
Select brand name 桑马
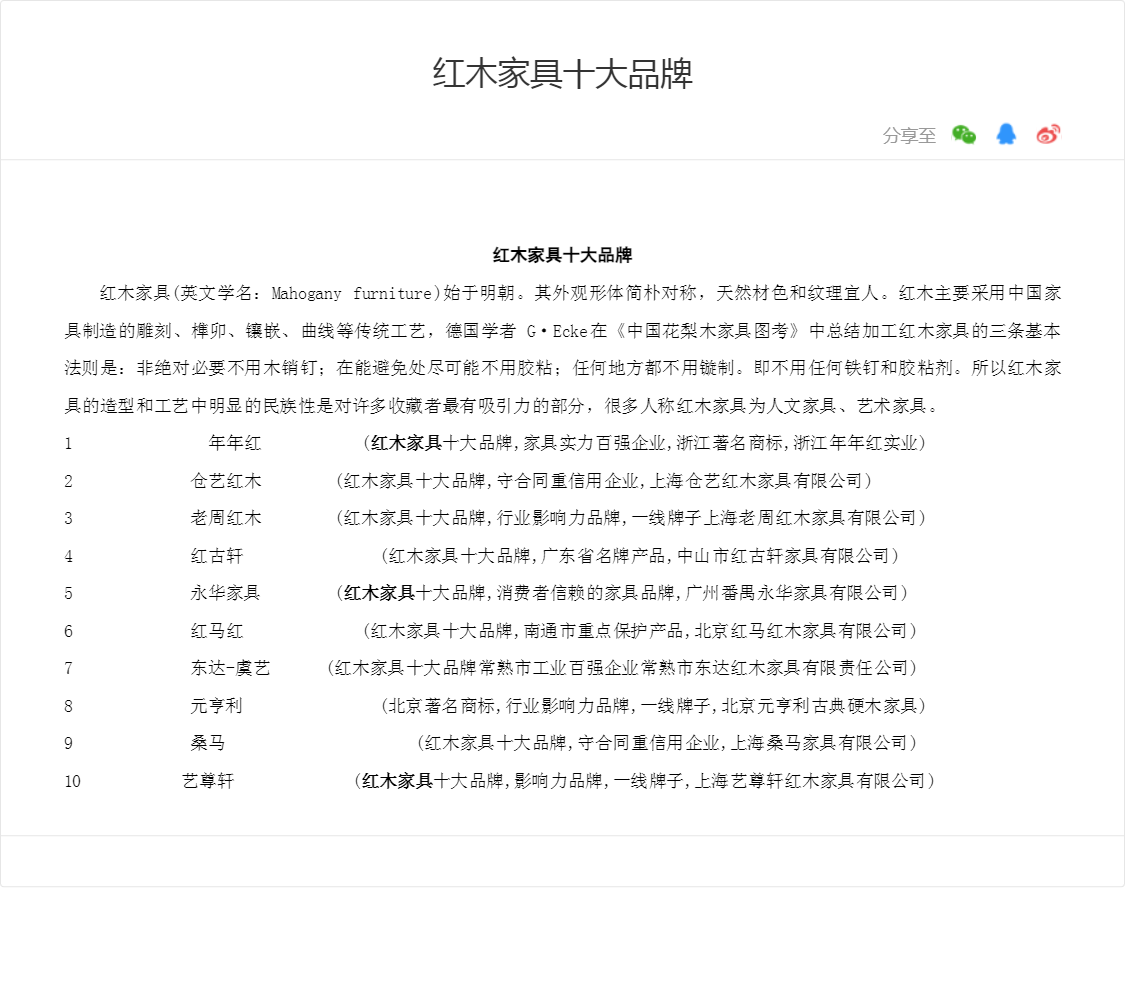tap(208, 743)
